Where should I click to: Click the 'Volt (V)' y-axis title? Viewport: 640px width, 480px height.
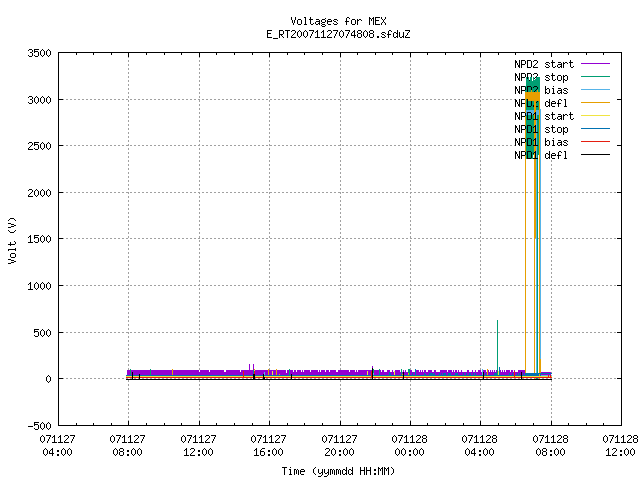click(12, 241)
